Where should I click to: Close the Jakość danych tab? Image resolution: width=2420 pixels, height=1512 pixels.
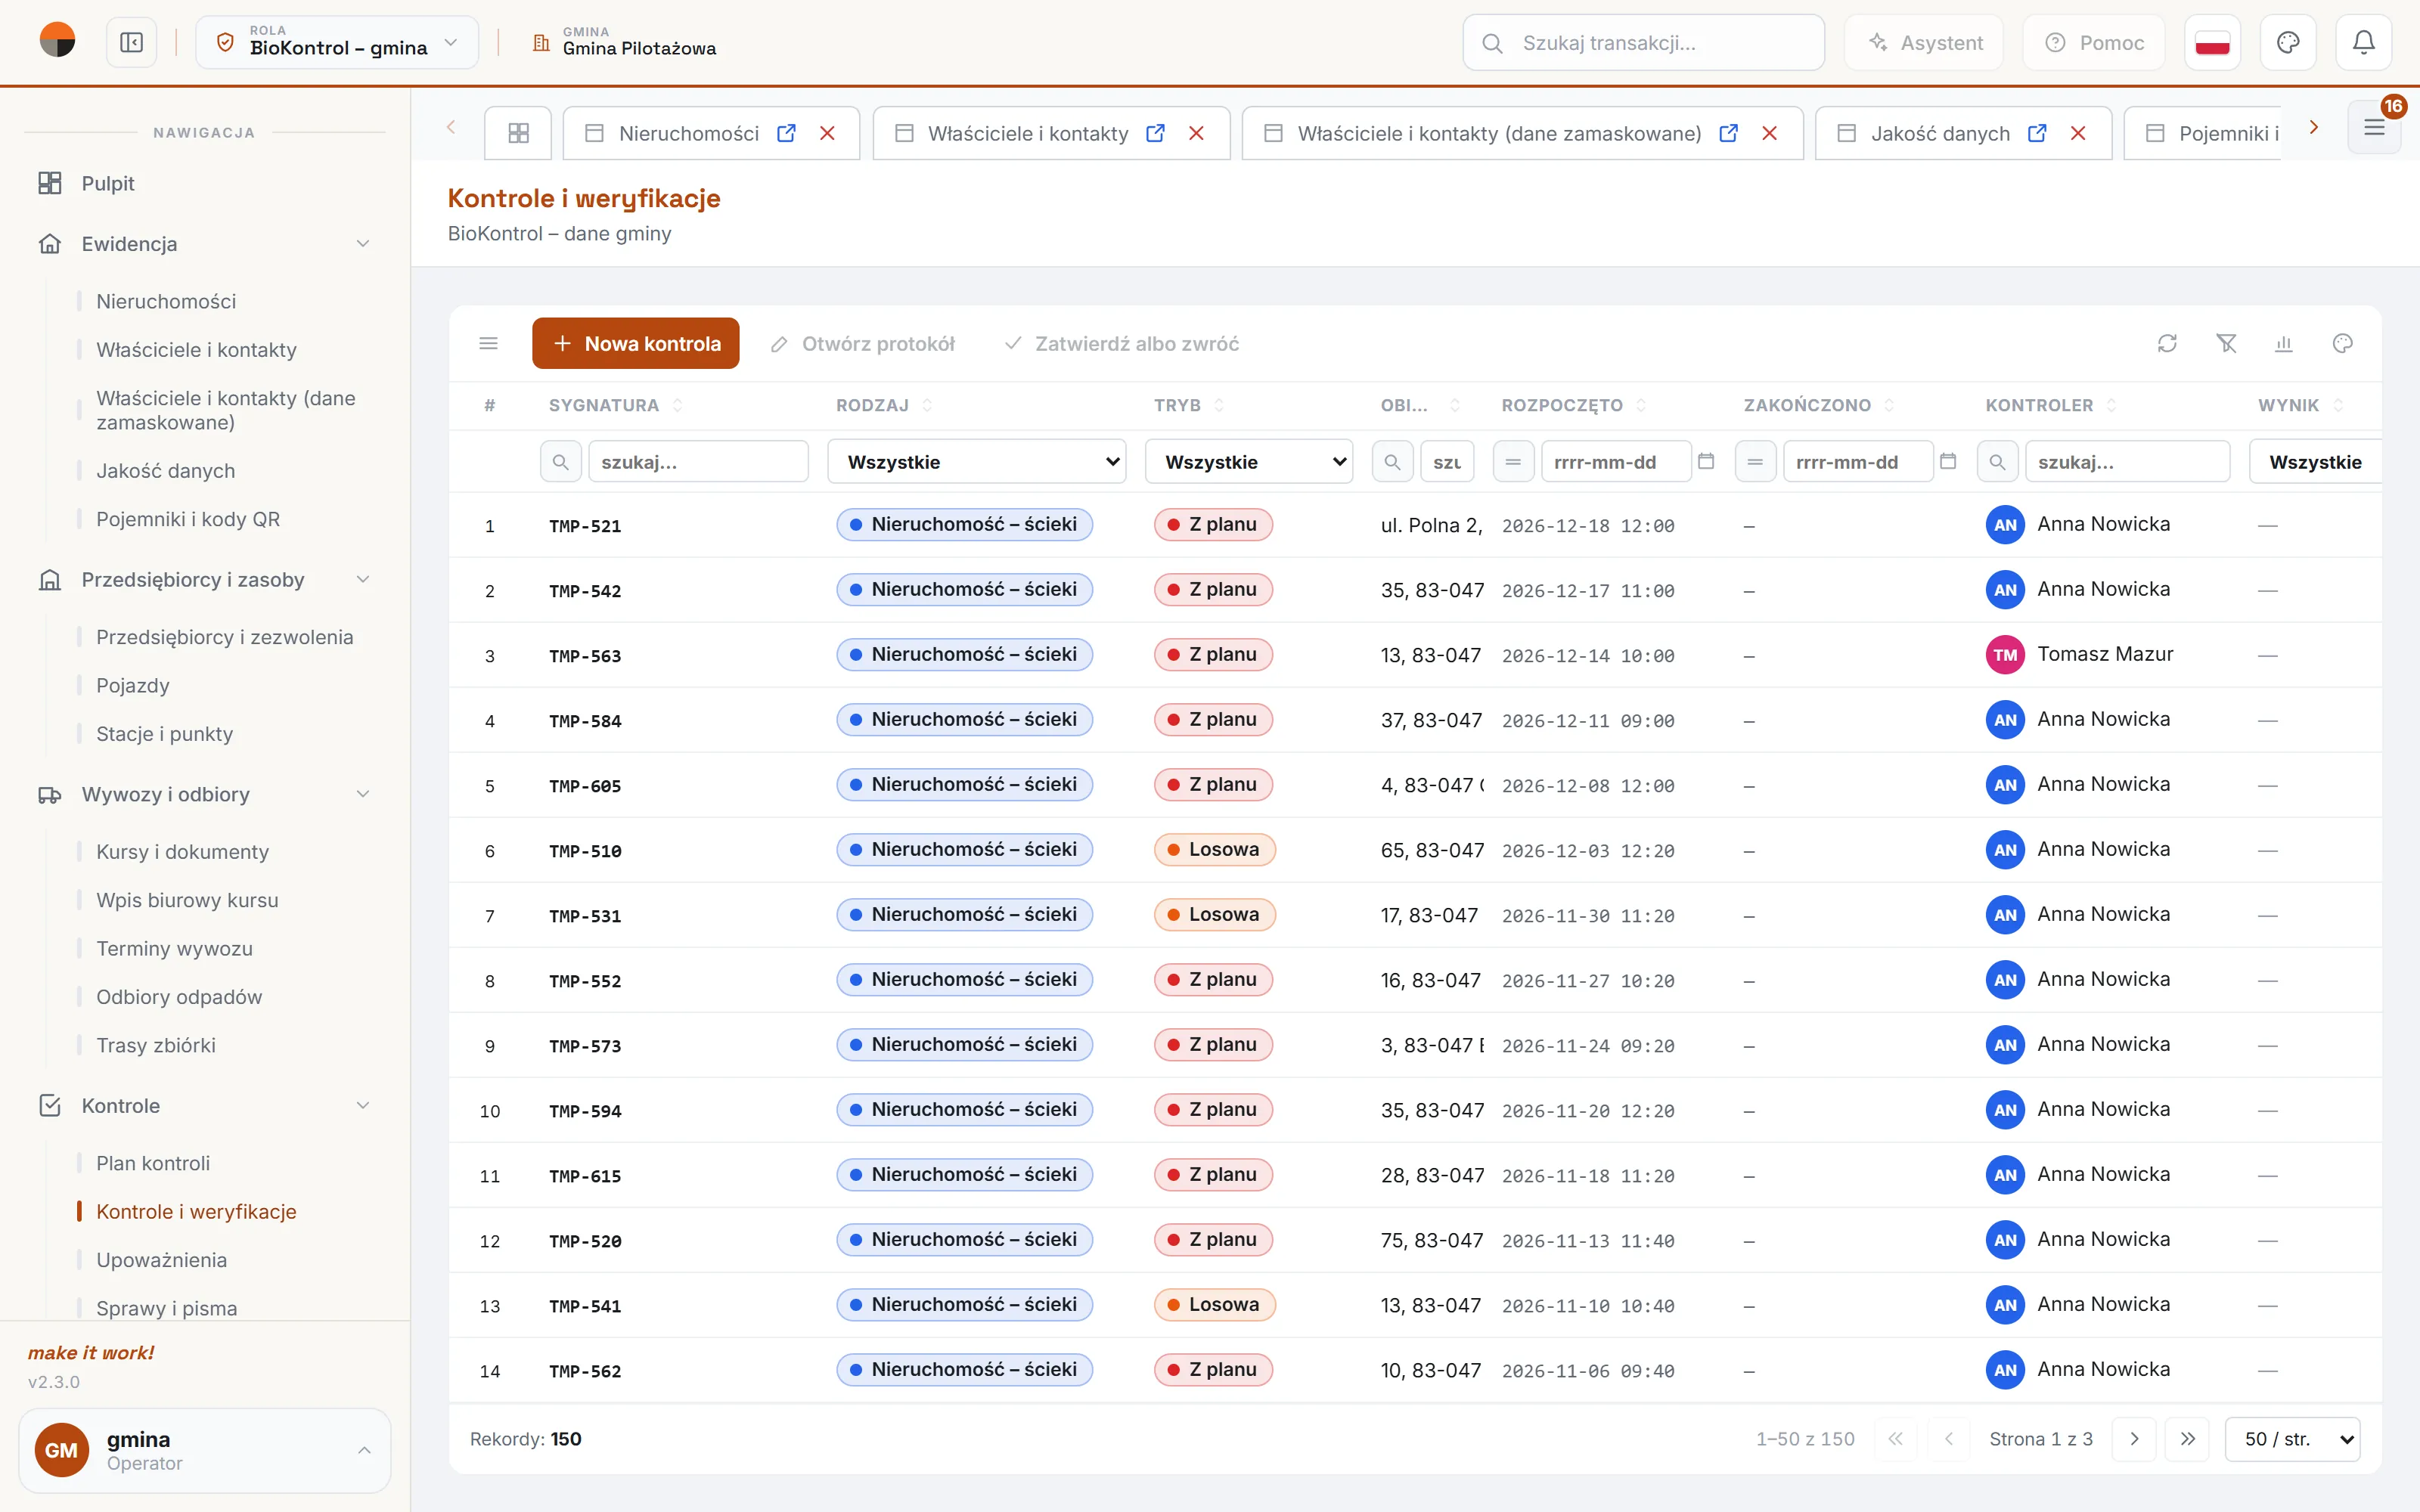tap(2078, 133)
